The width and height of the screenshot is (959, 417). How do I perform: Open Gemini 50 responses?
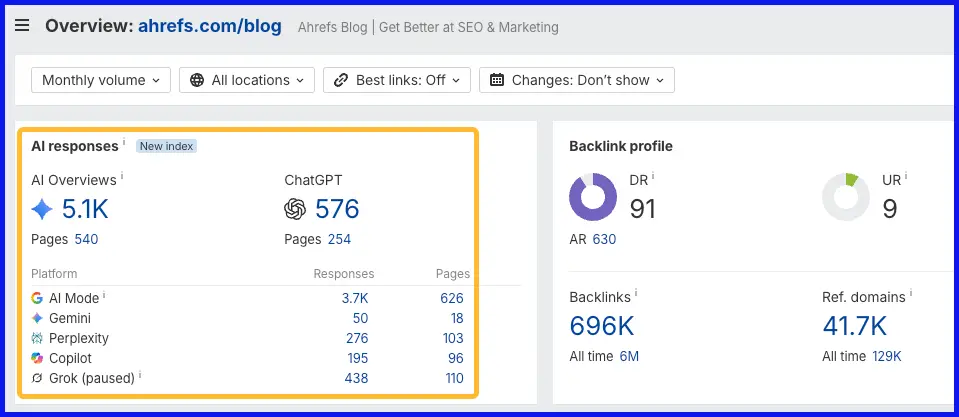[360, 318]
